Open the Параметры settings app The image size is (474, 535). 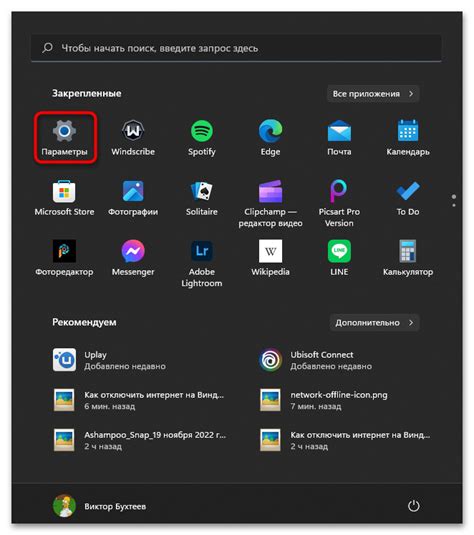tap(64, 138)
